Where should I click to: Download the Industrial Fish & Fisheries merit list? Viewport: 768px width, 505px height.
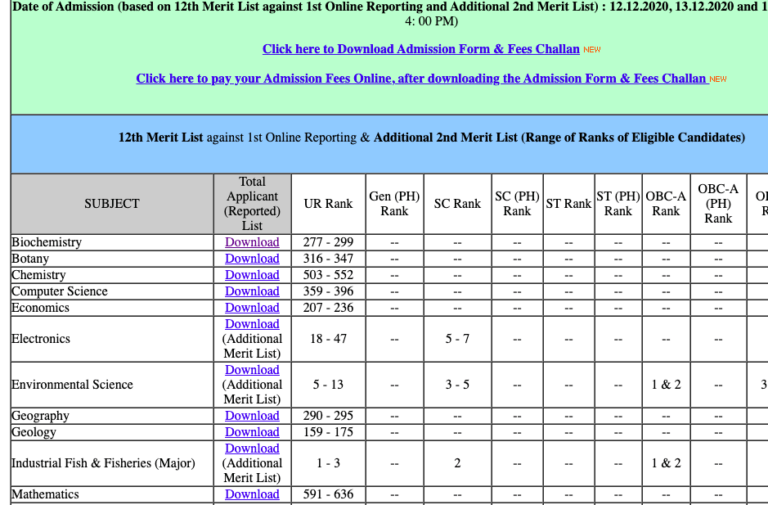click(252, 448)
